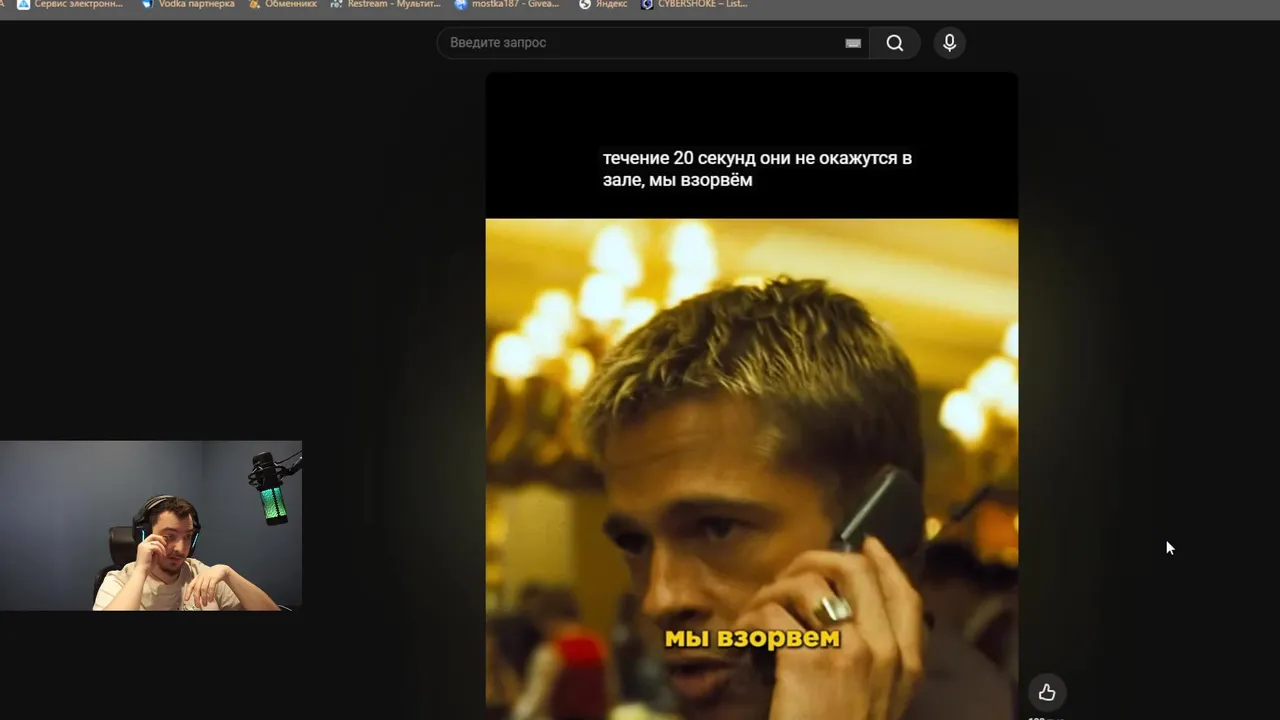Open the on-screen keyboard icon in search
The width and height of the screenshot is (1280, 720).
[x=853, y=43]
